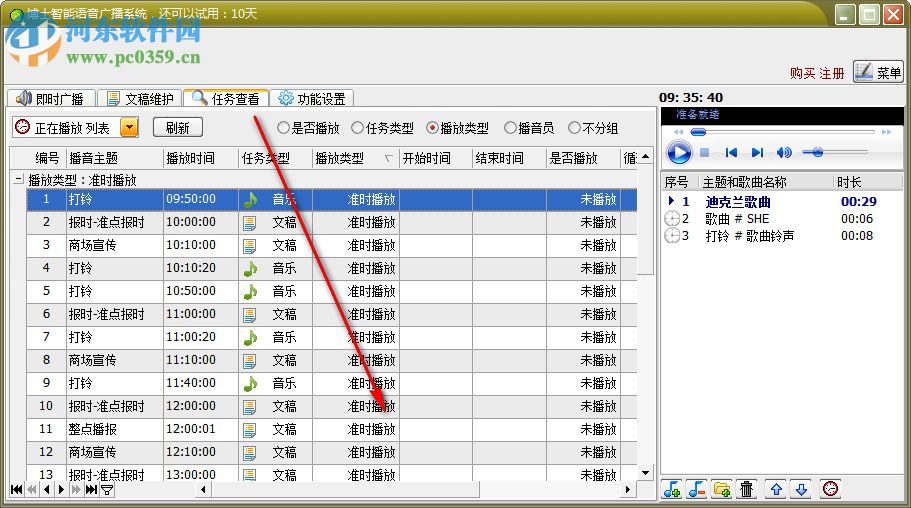The width and height of the screenshot is (911, 508).
Task: Move the selected song down with the blue arrow
Action: tap(801, 489)
